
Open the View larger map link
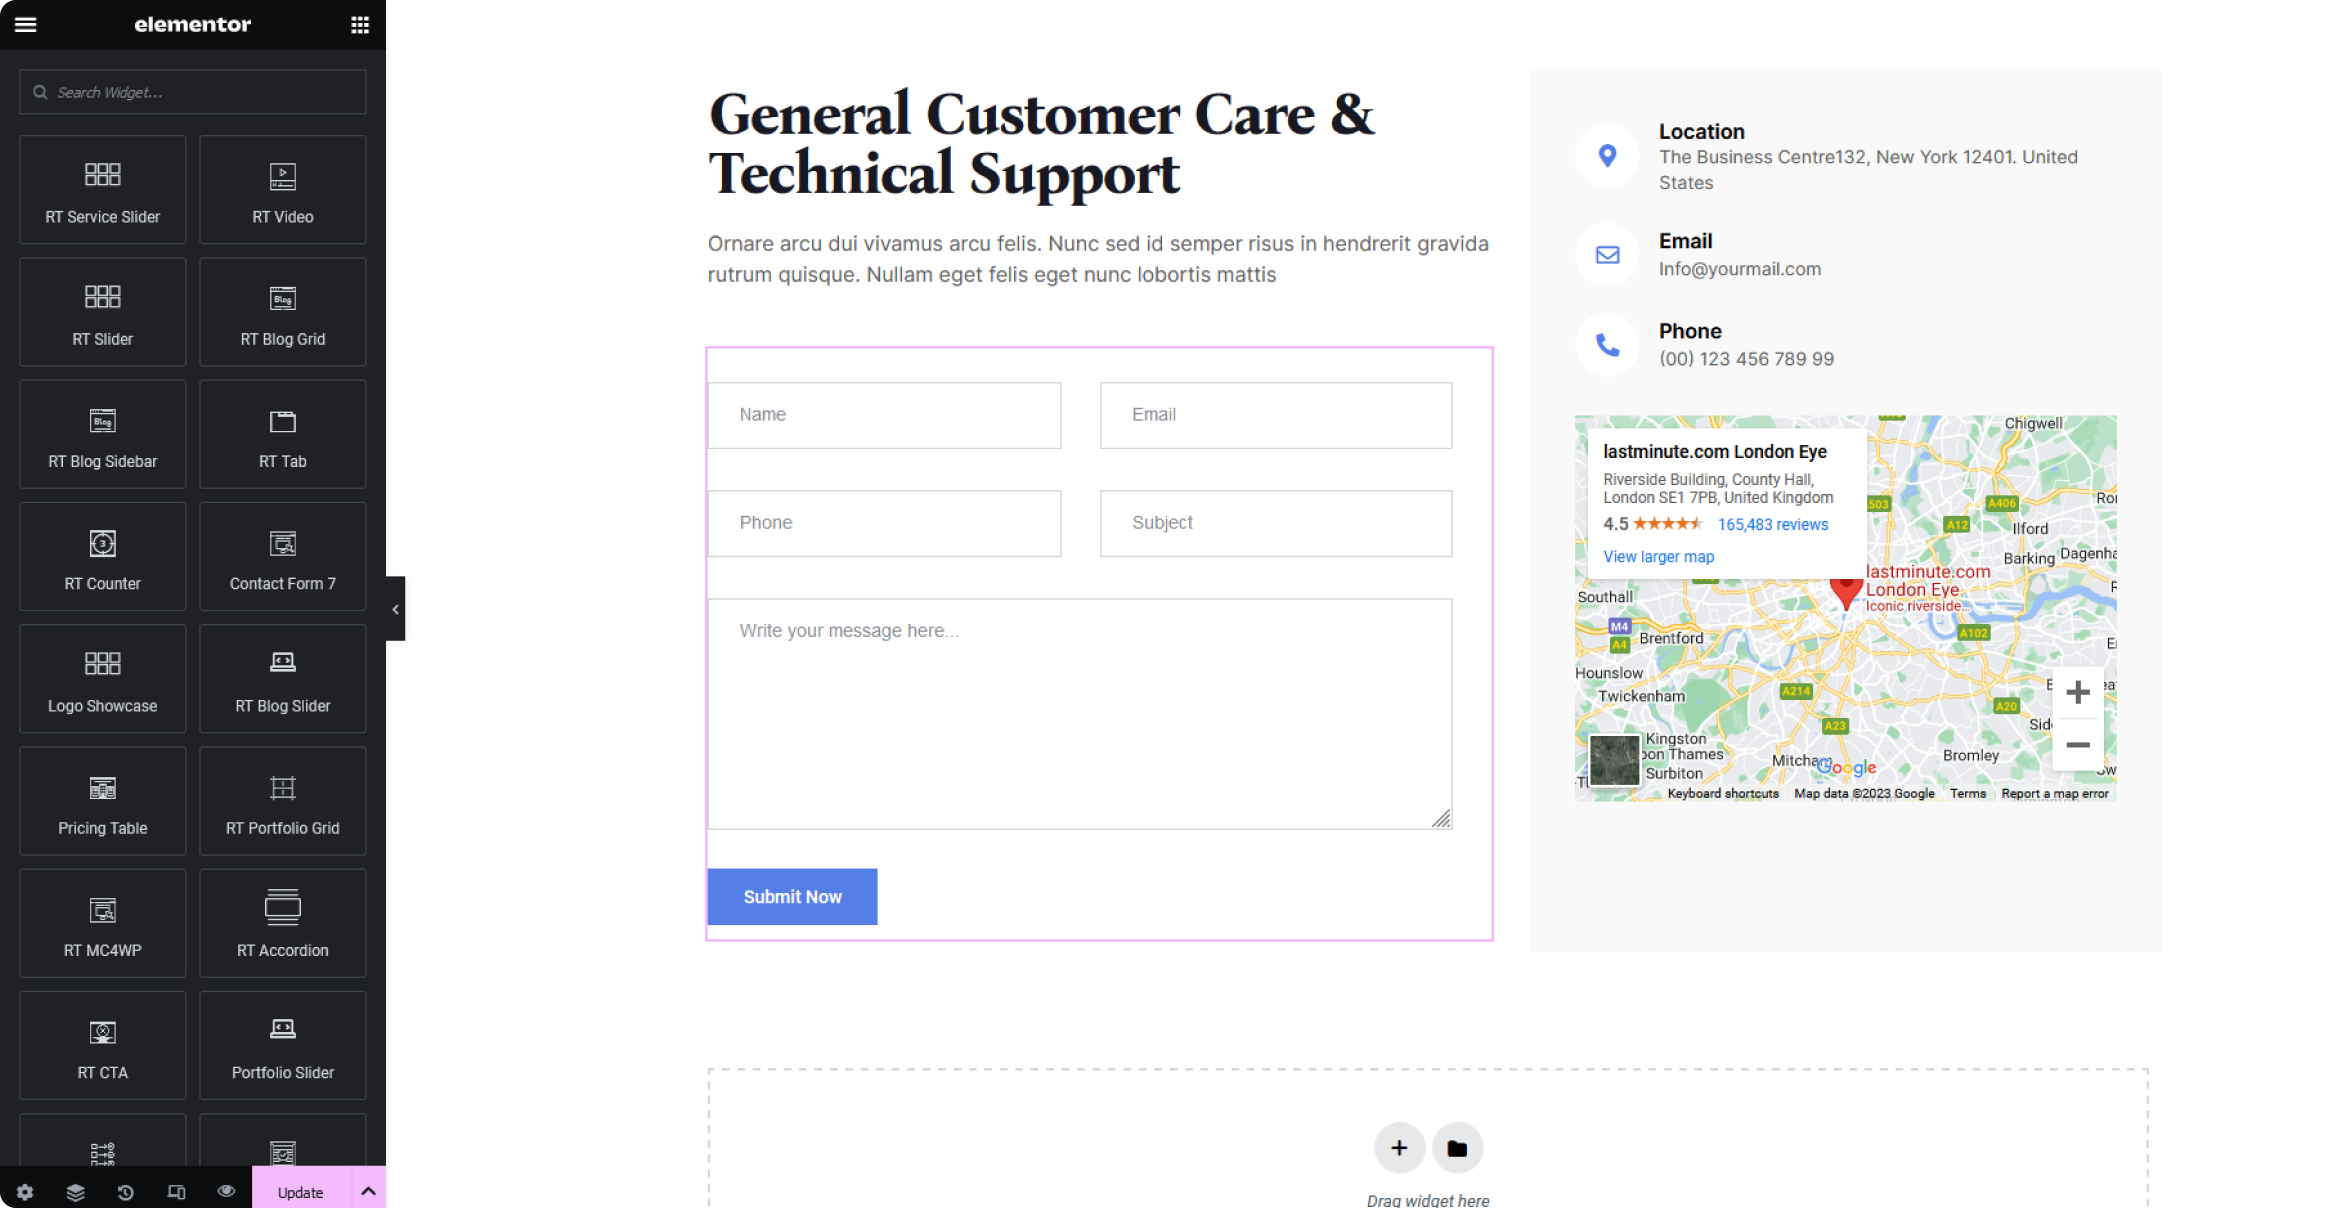[1658, 557]
